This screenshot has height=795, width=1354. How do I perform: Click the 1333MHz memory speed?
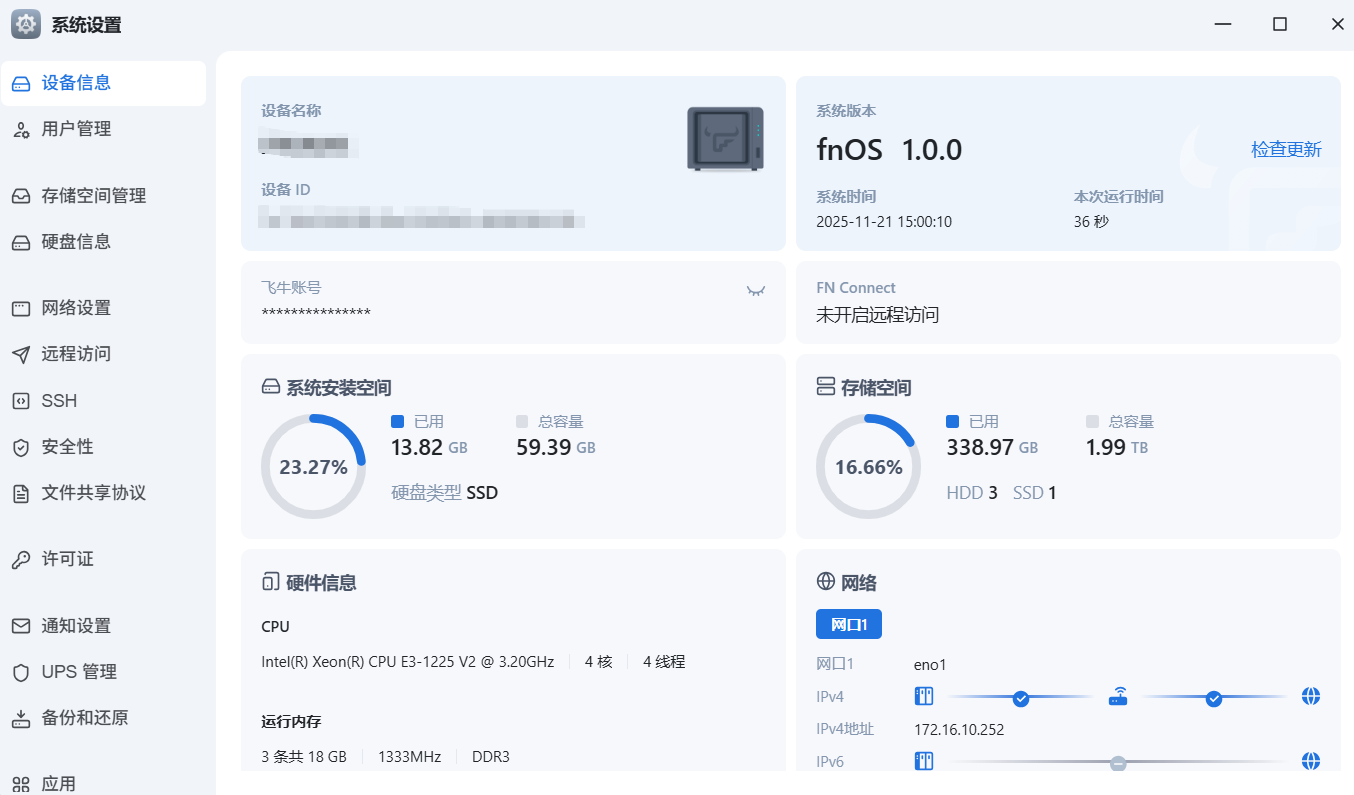409,757
